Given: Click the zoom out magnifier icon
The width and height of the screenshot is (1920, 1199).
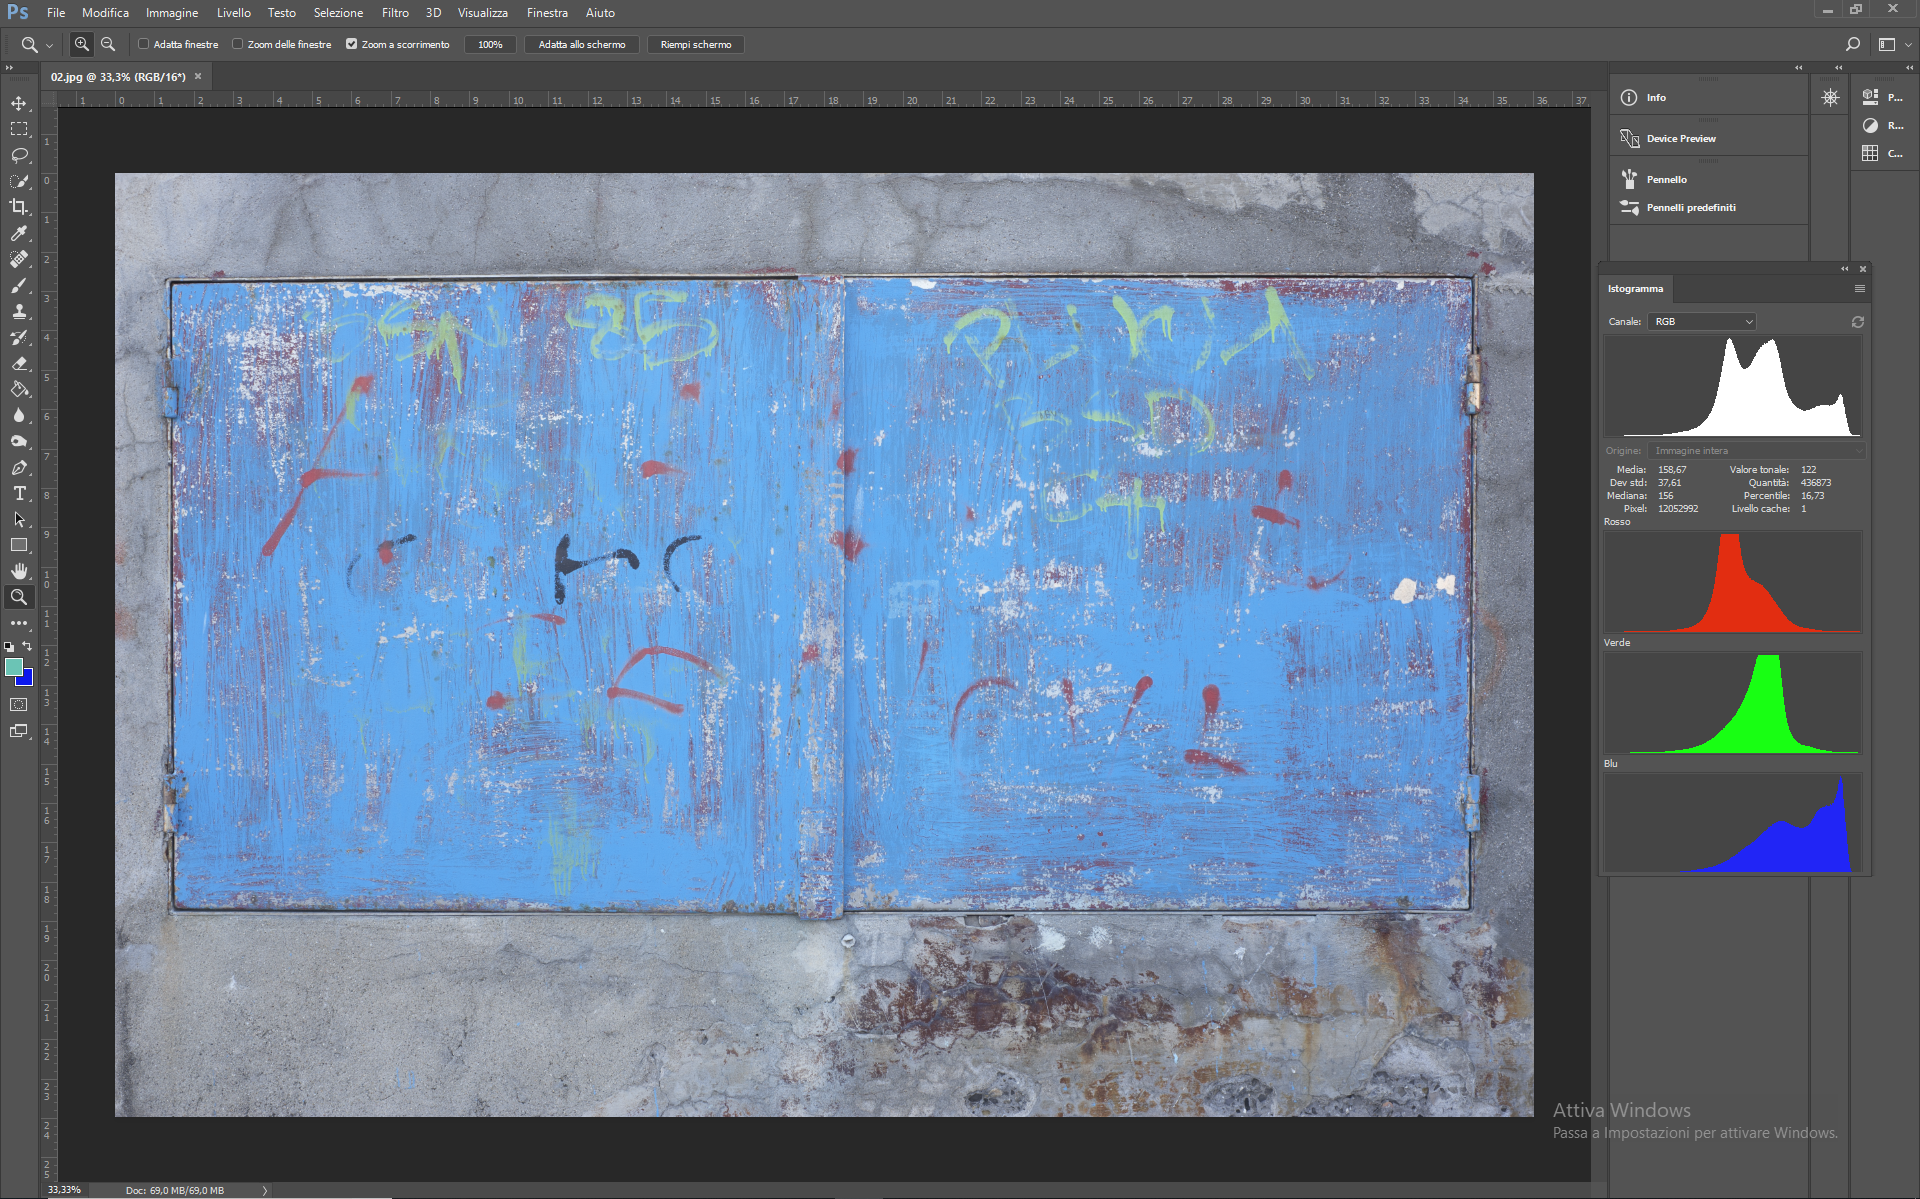Looking at the screenshot, I should click(108, 44).
